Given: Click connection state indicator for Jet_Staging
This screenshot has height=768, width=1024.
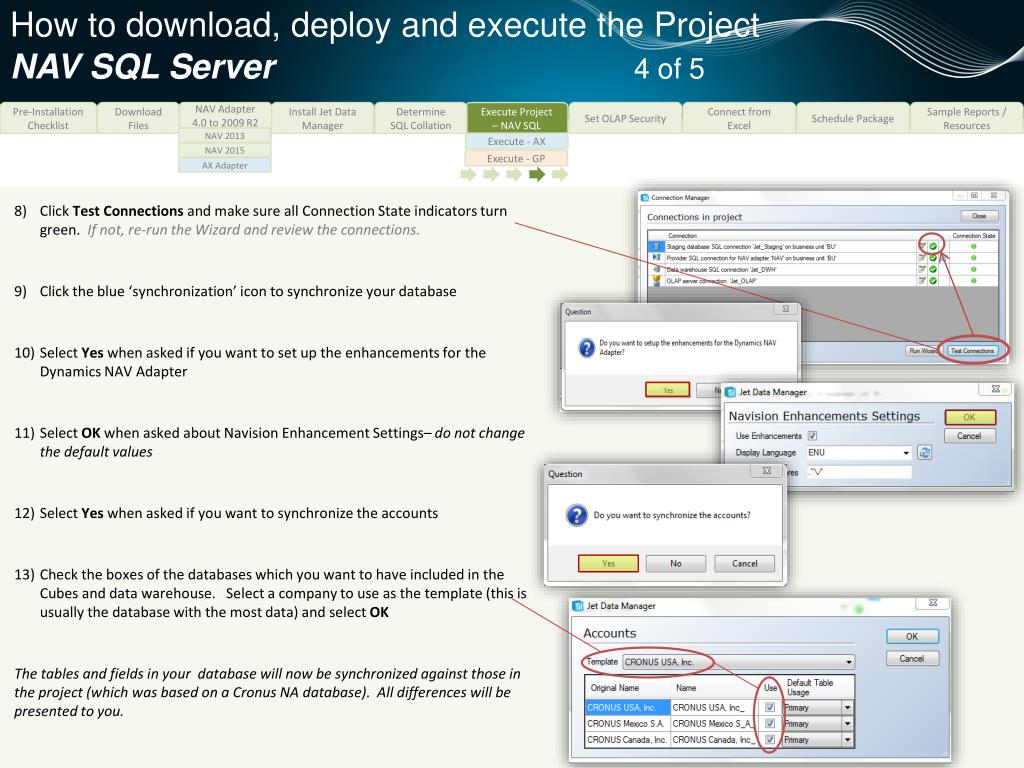Looking at the screenshot, I should pyautogui.click(x=974, y=246).
